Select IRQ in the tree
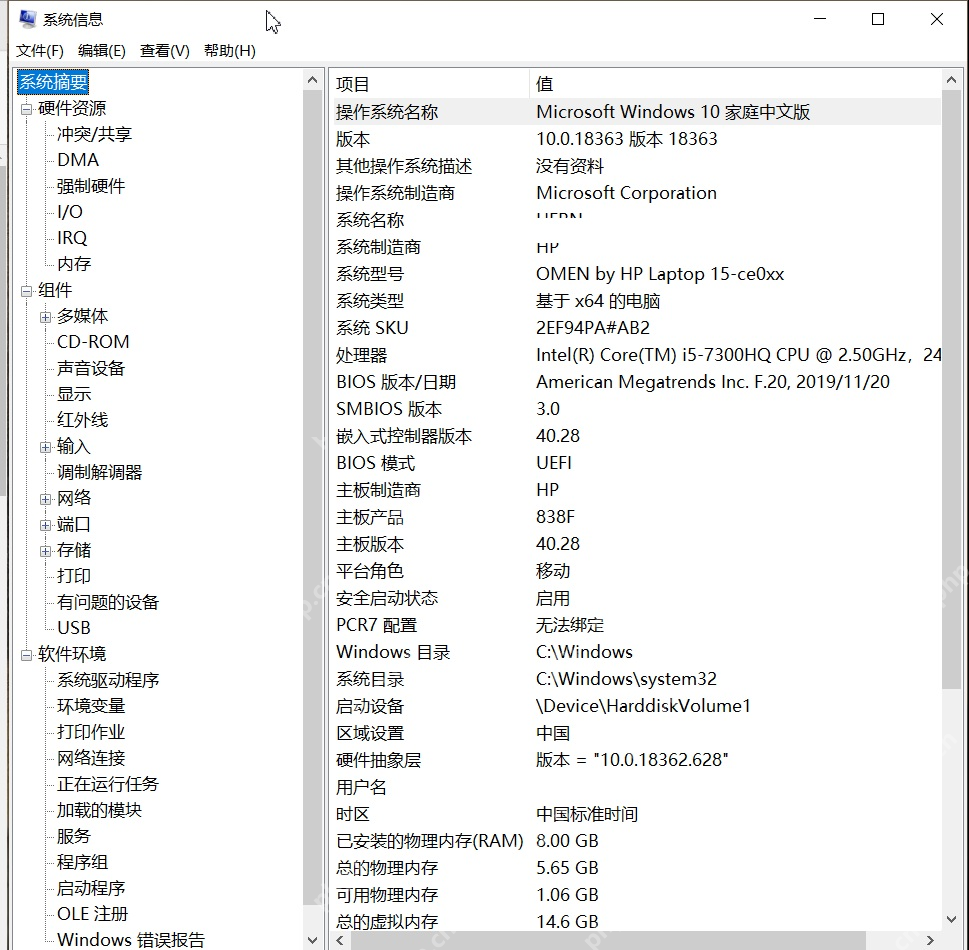 tap(72, 238)
